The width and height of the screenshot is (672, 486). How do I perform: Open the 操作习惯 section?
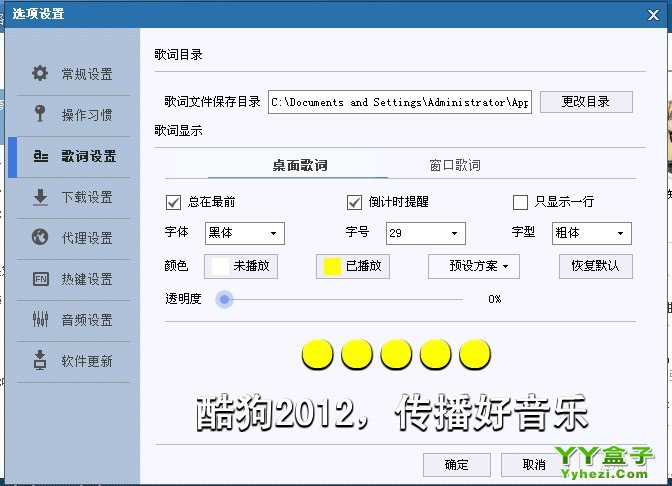(x=73, y=115)
